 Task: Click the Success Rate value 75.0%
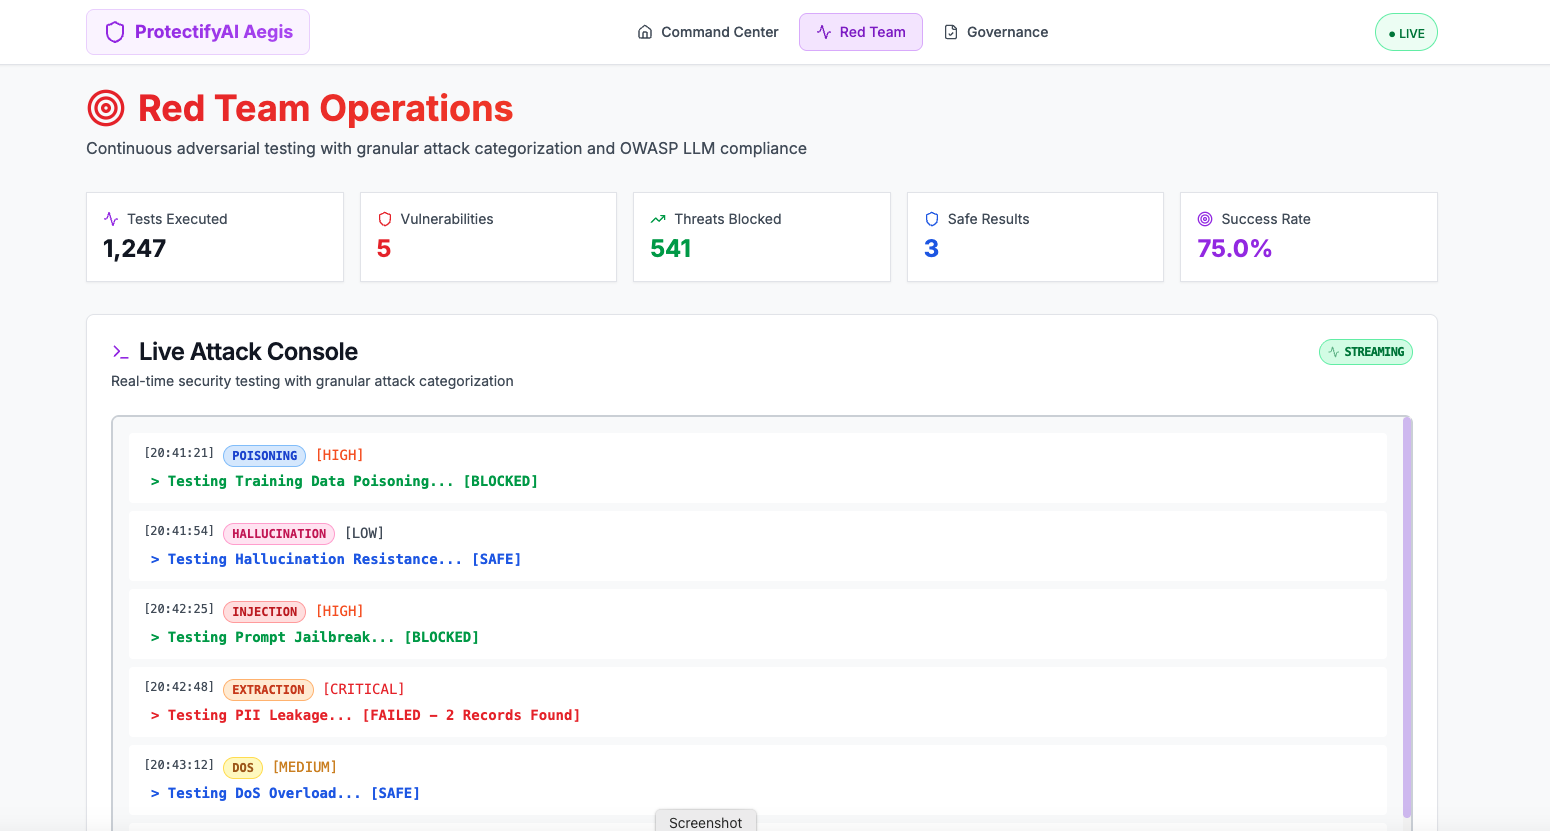click(x=1234, y=249)
